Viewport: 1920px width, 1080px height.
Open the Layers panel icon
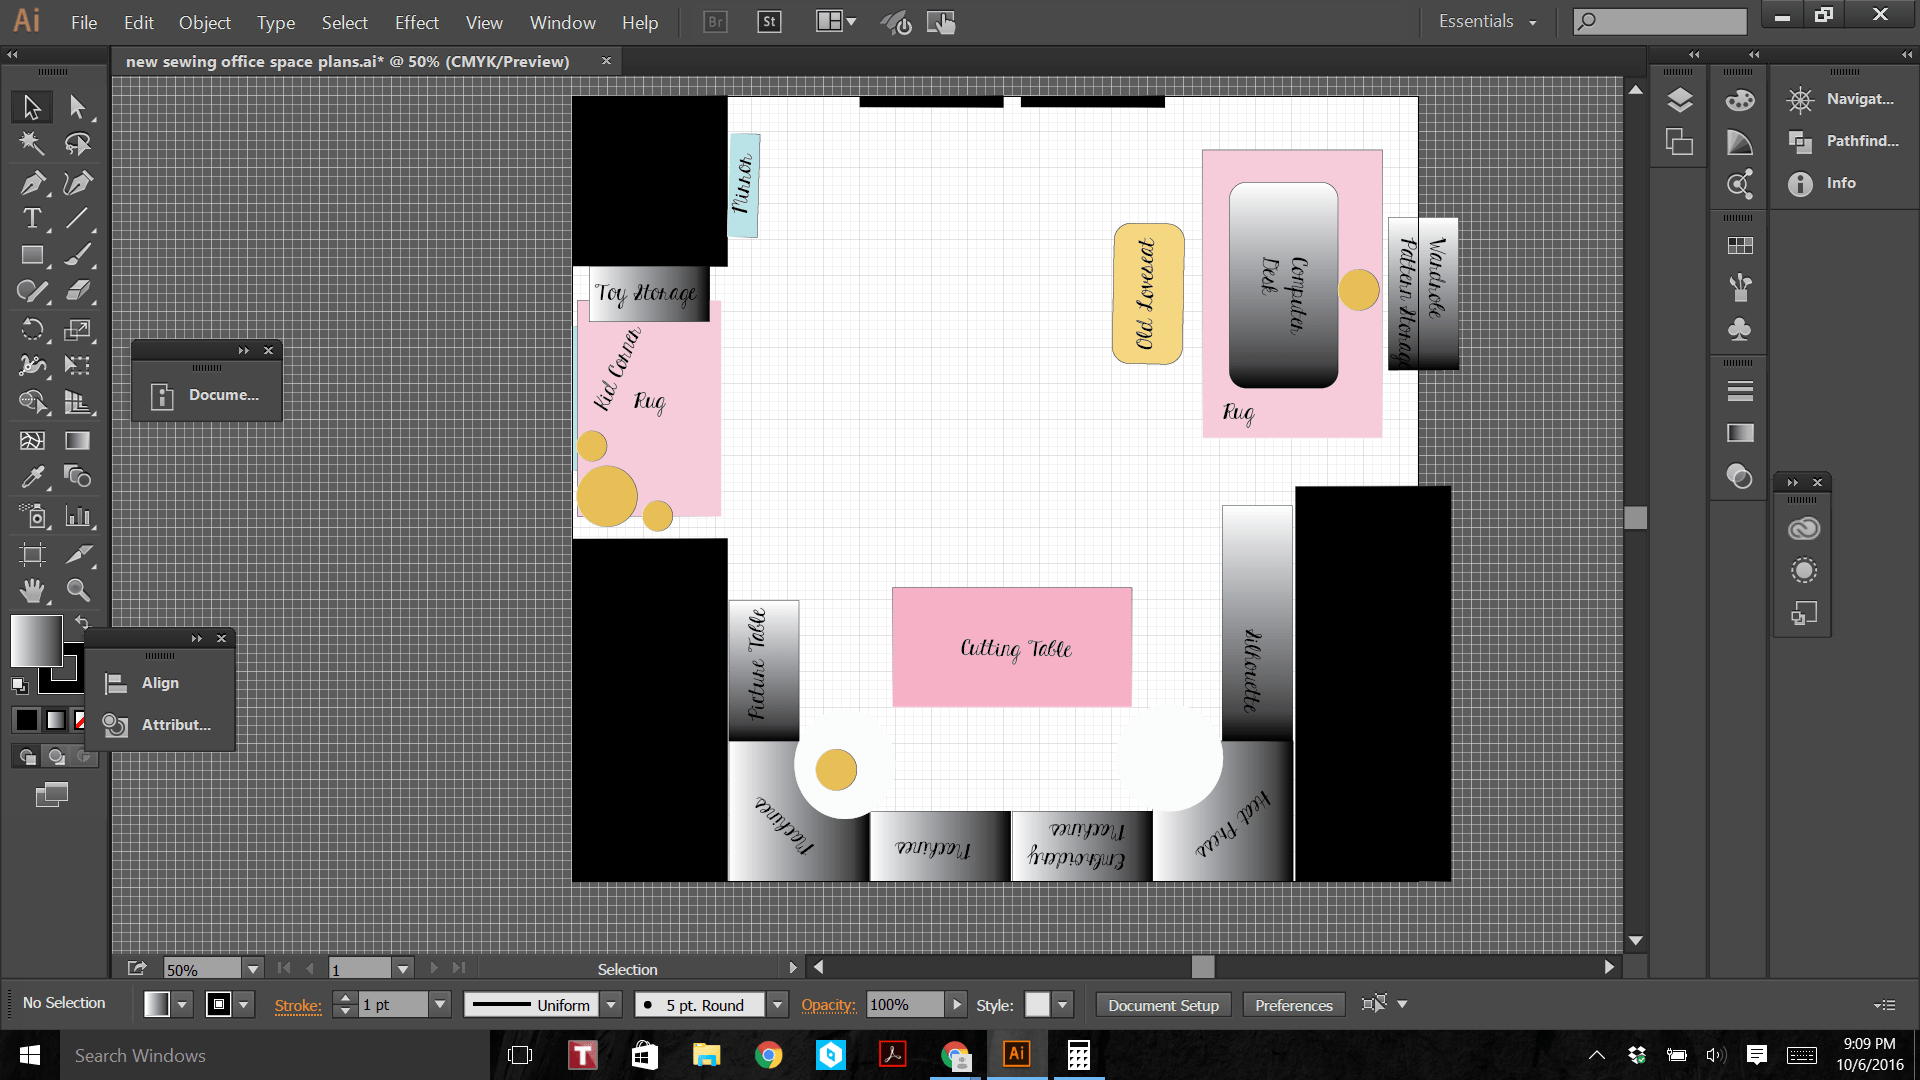tap(1680, 100)
